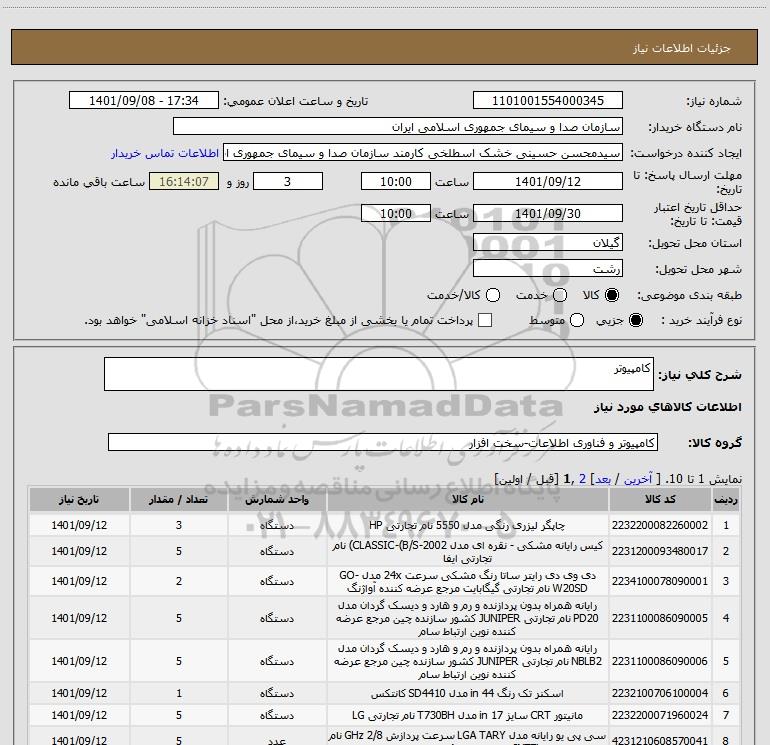Click quantity 3 in the printer row
Image resolution: width=770 pixels, height=745 pixels.
pos(179,525)
